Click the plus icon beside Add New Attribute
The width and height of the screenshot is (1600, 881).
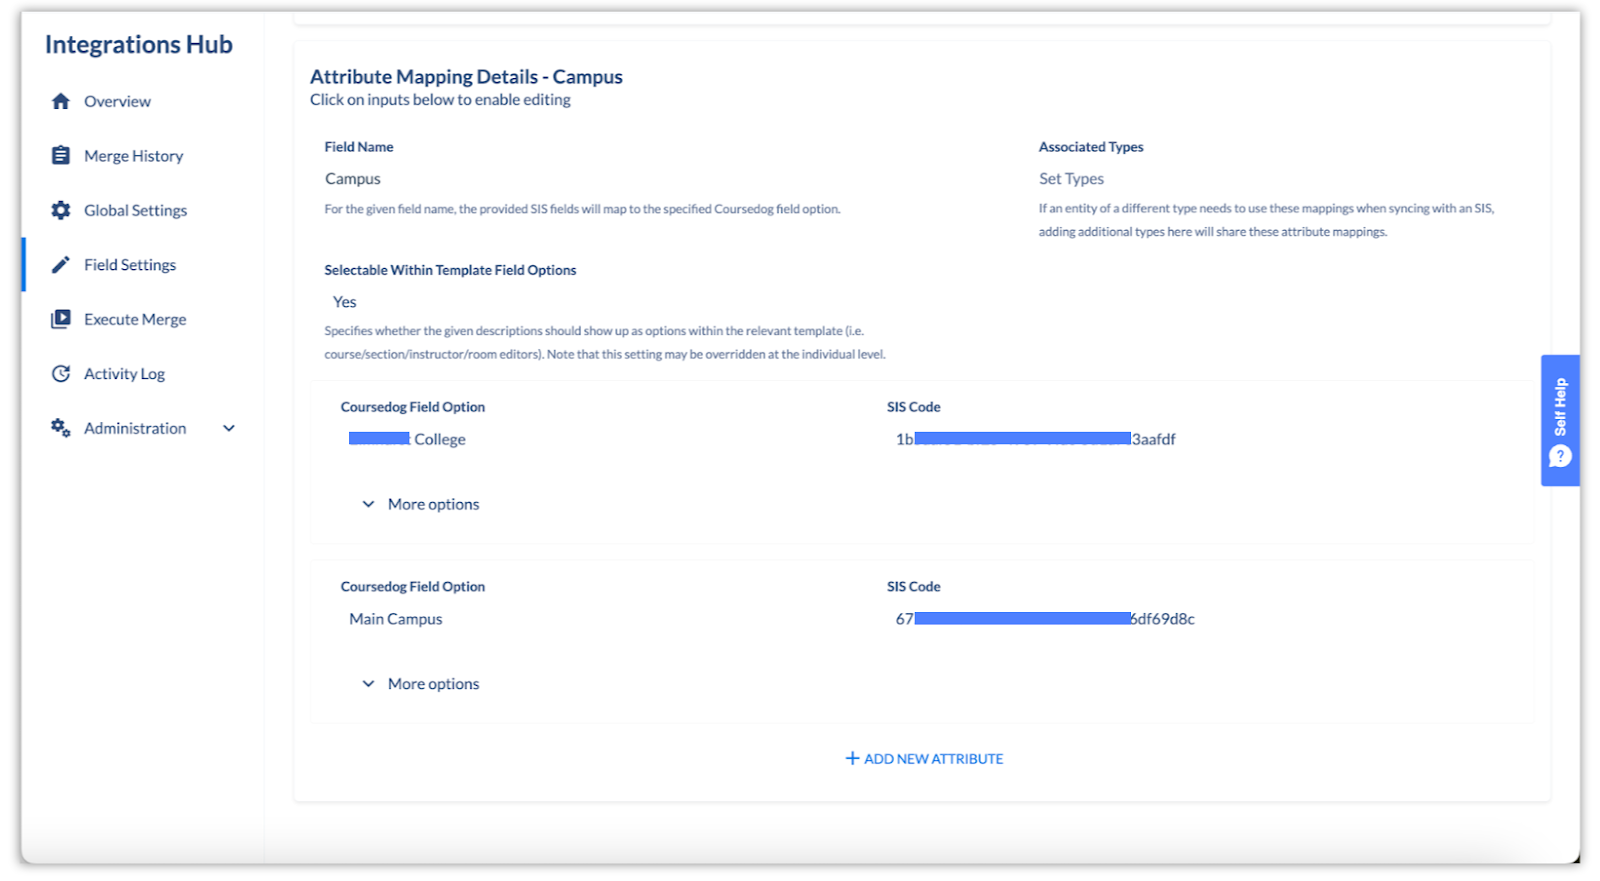click(853, 758)
